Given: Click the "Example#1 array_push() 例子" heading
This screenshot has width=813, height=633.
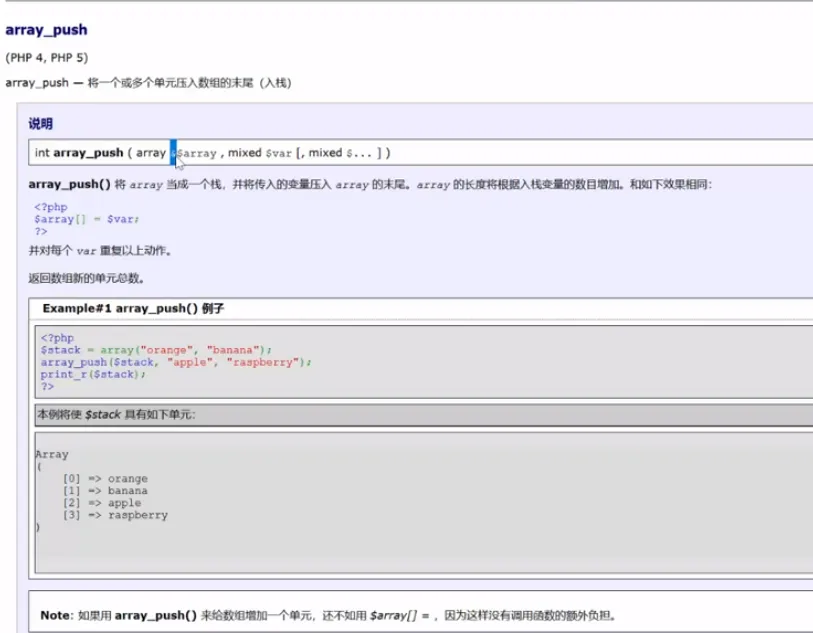Looking at the screenshot, I should [133, 308].
